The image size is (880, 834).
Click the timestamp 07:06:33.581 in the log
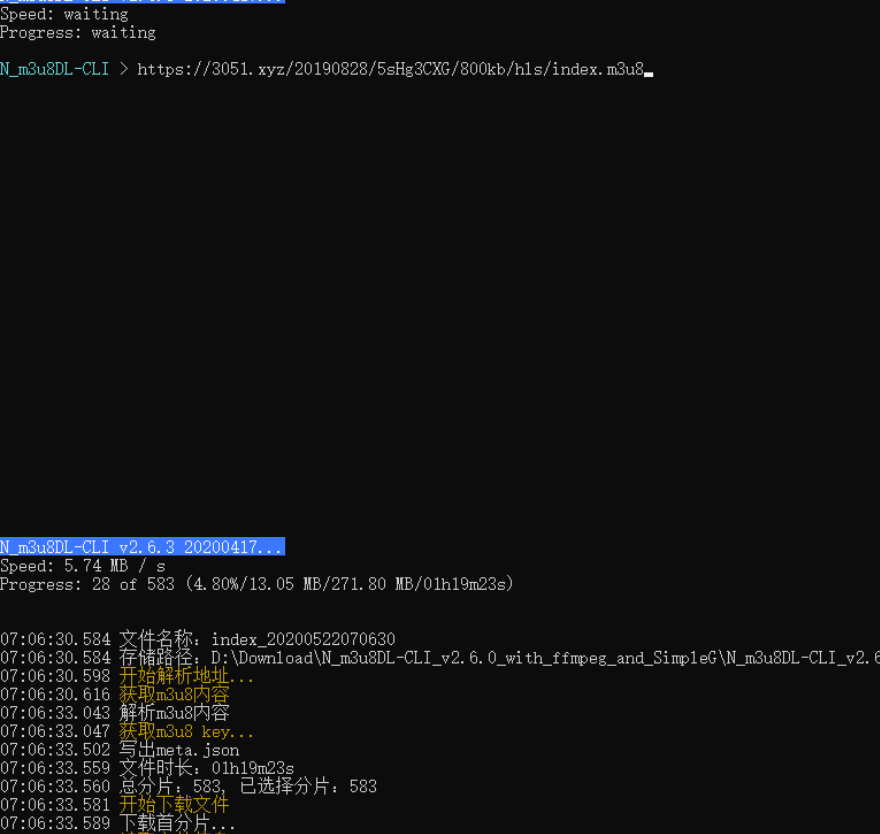57,804
